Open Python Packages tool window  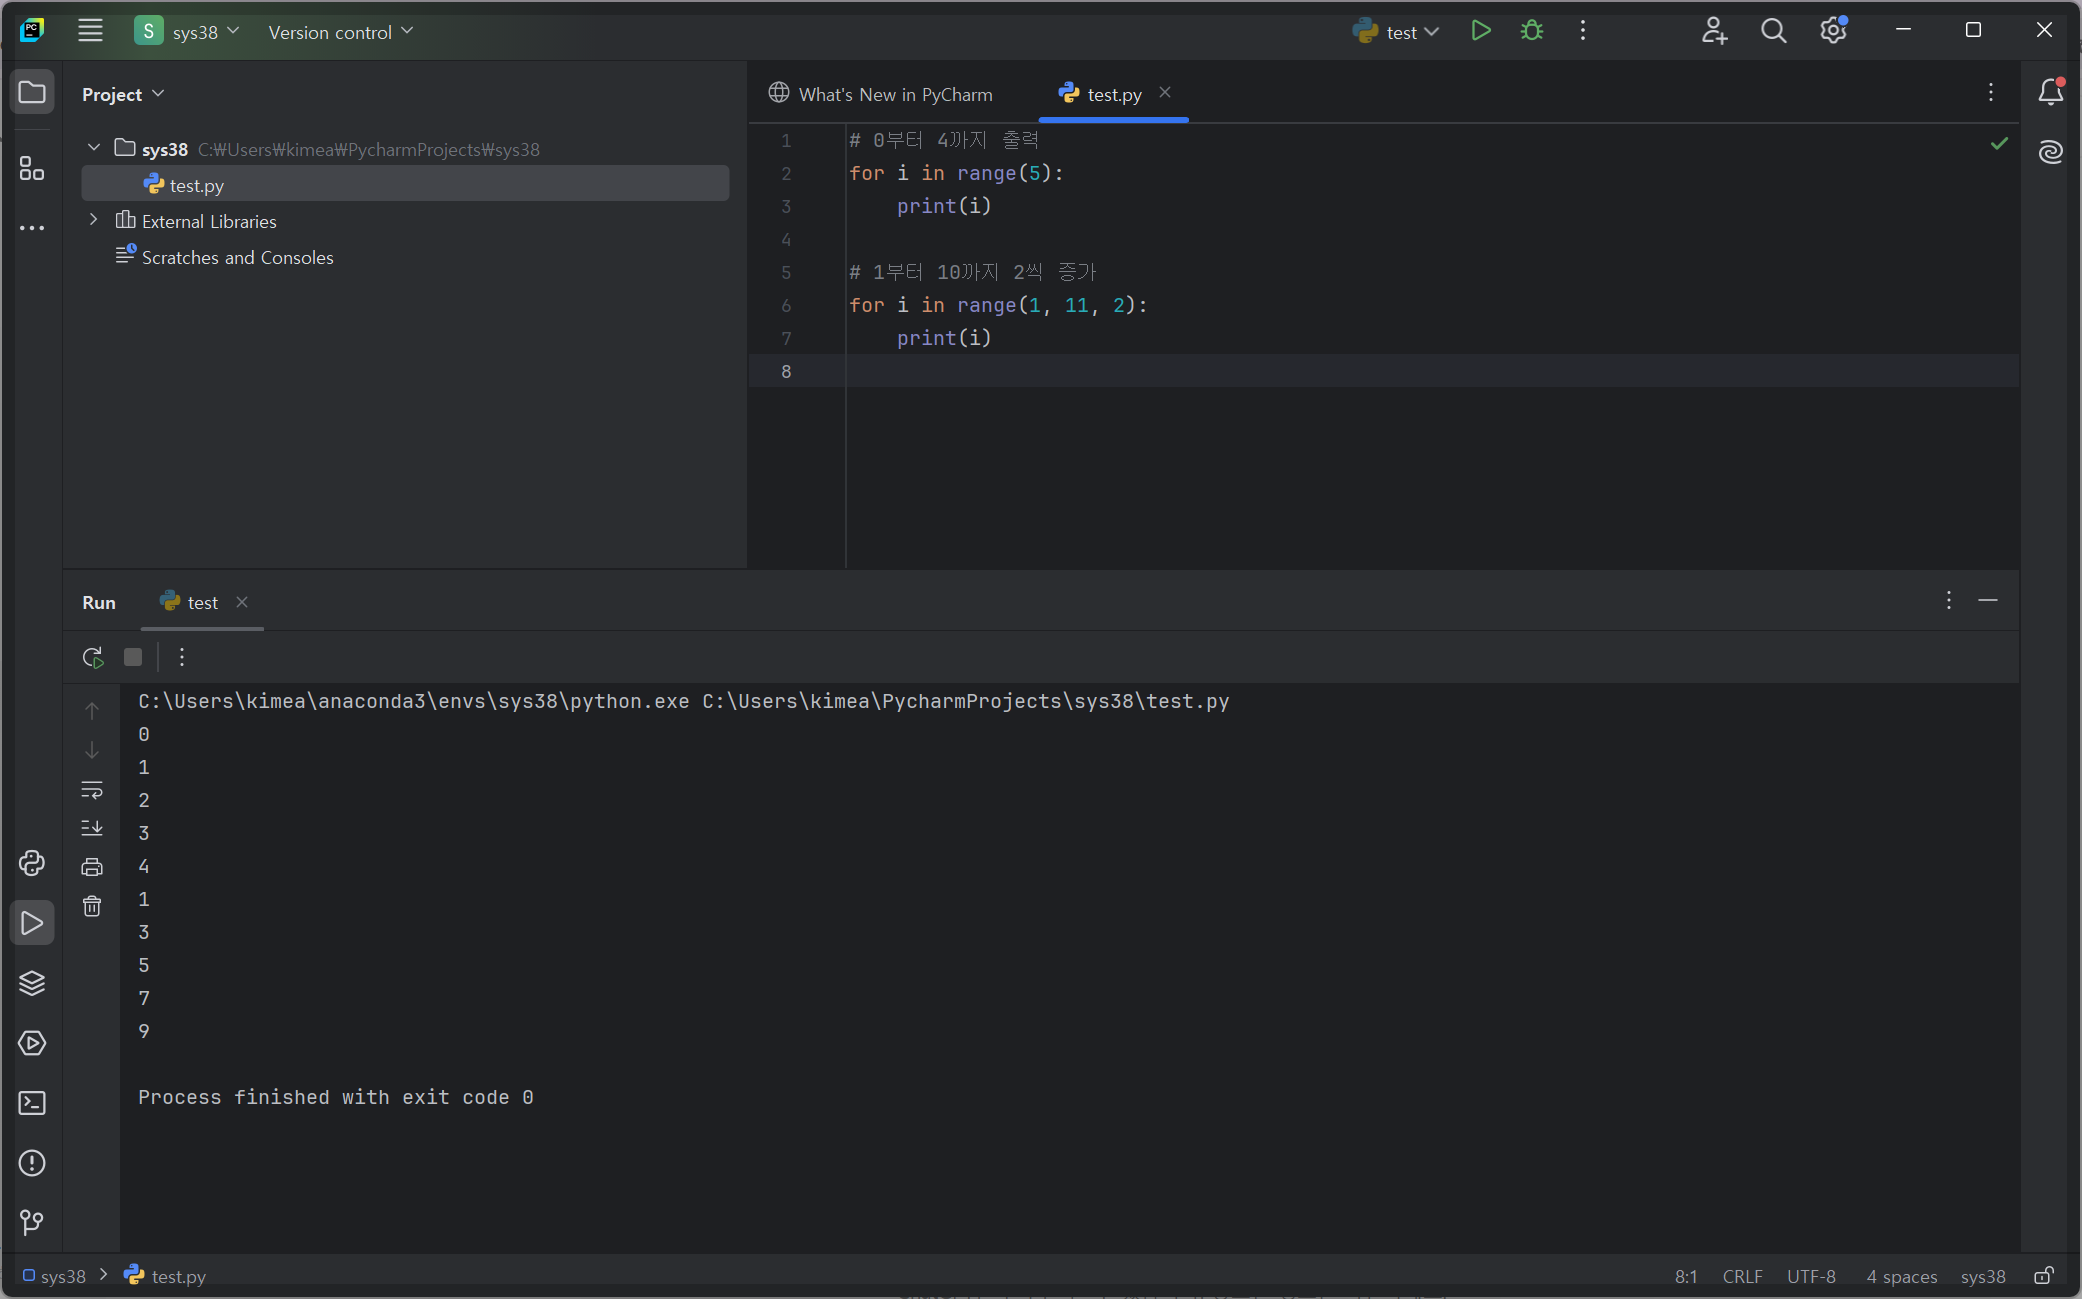(x=32, y=983)
